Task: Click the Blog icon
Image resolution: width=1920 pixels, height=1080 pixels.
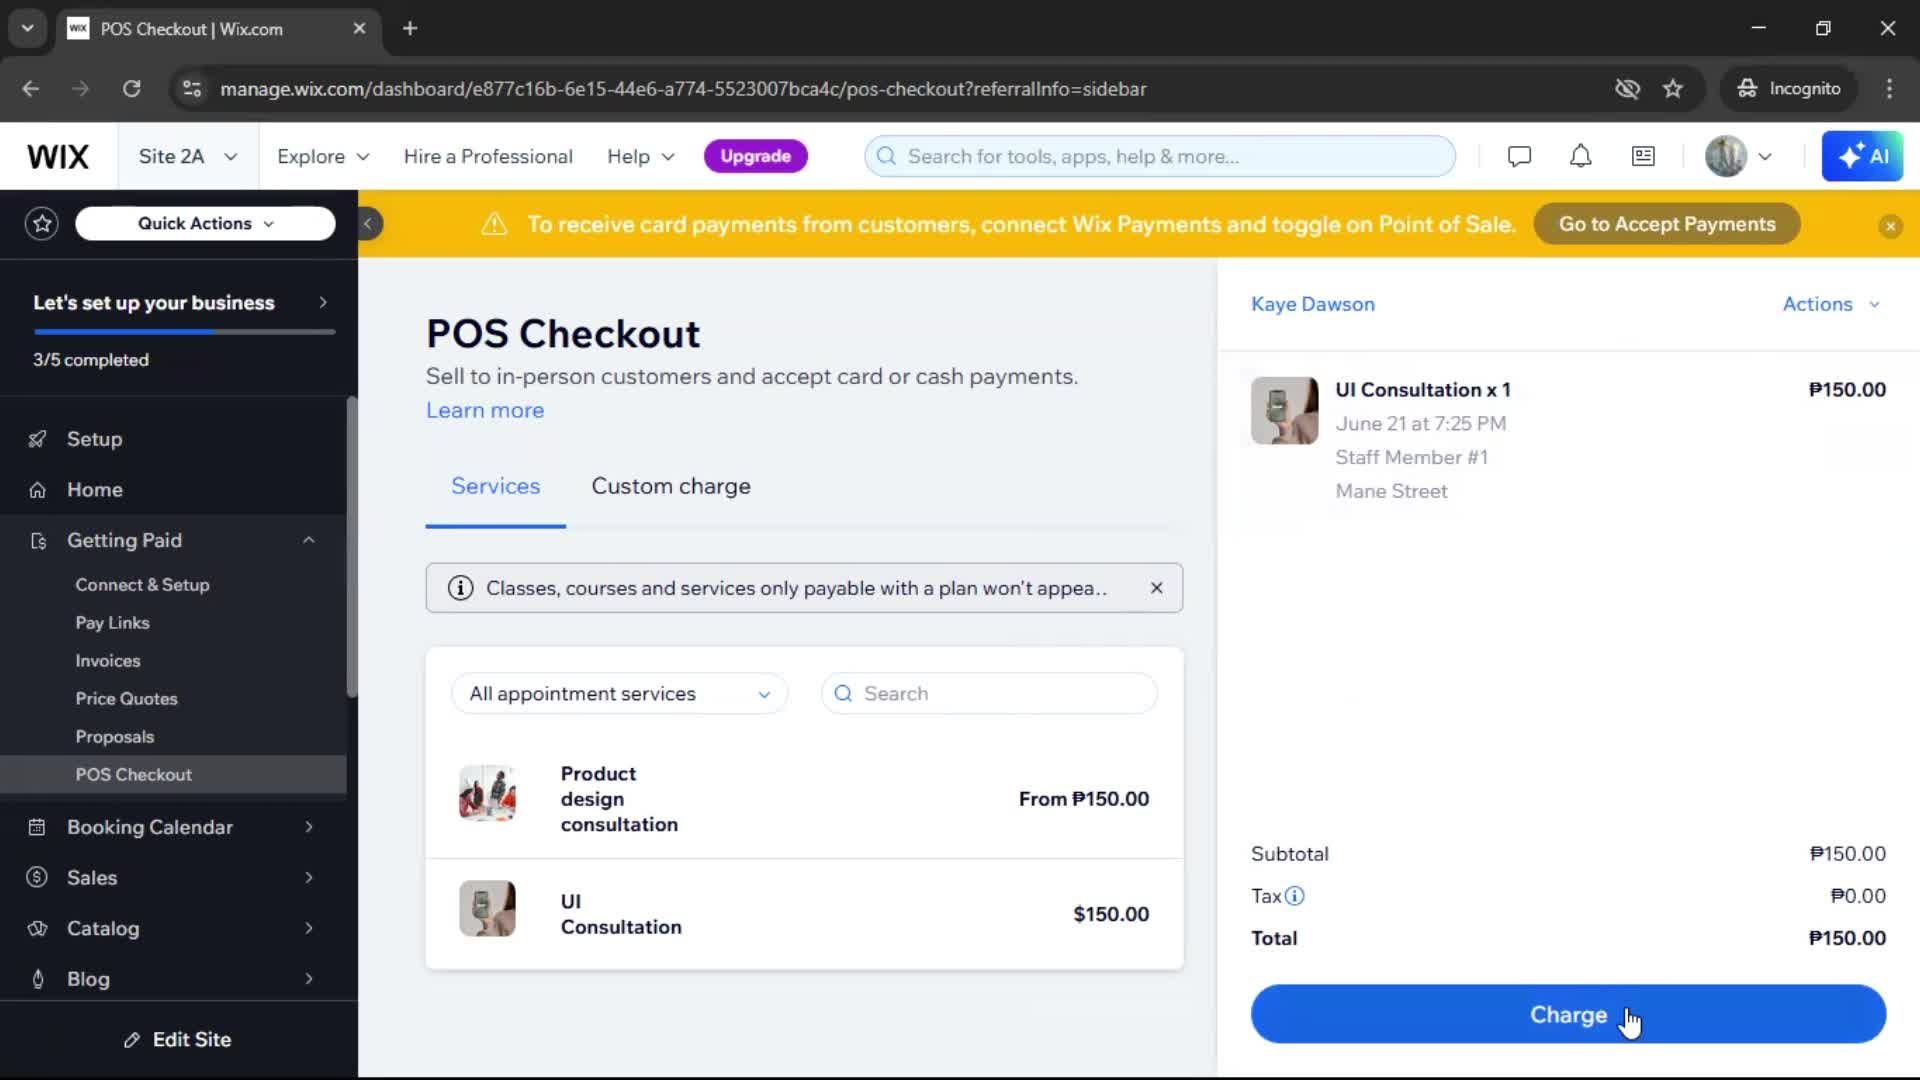Action: (x=38, y=979)
